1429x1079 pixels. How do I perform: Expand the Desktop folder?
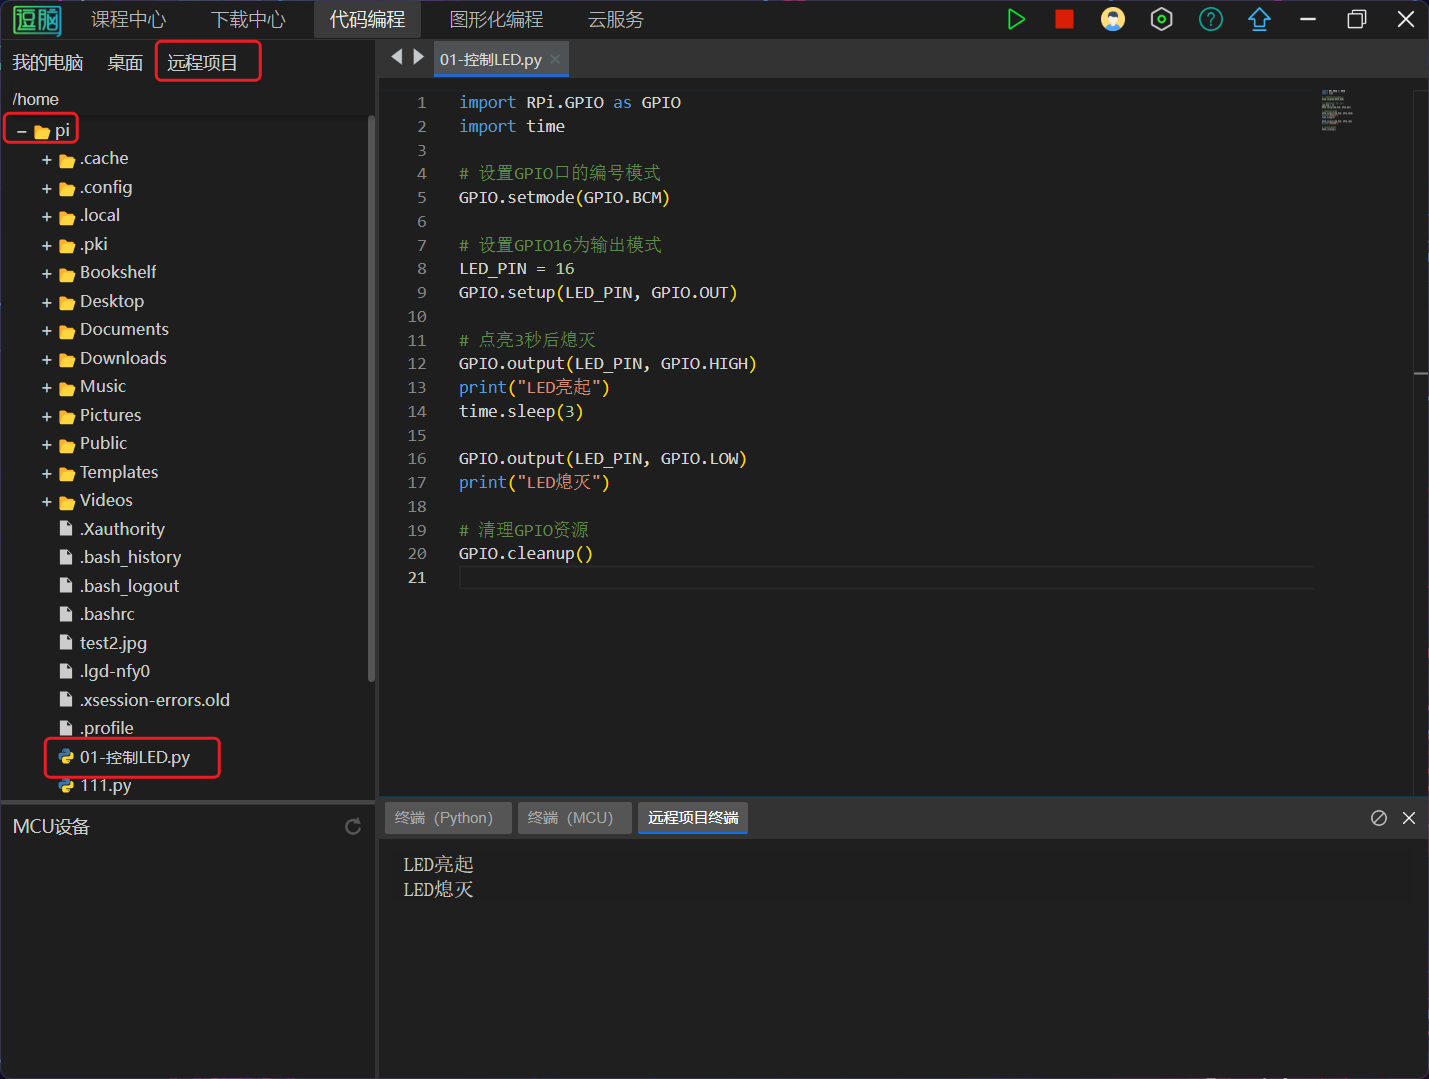(47, 303)
